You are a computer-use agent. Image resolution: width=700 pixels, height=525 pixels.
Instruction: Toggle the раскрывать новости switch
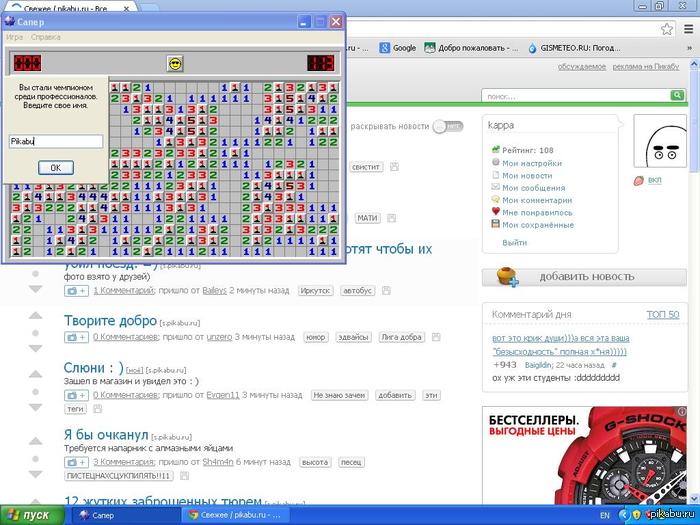448,127
